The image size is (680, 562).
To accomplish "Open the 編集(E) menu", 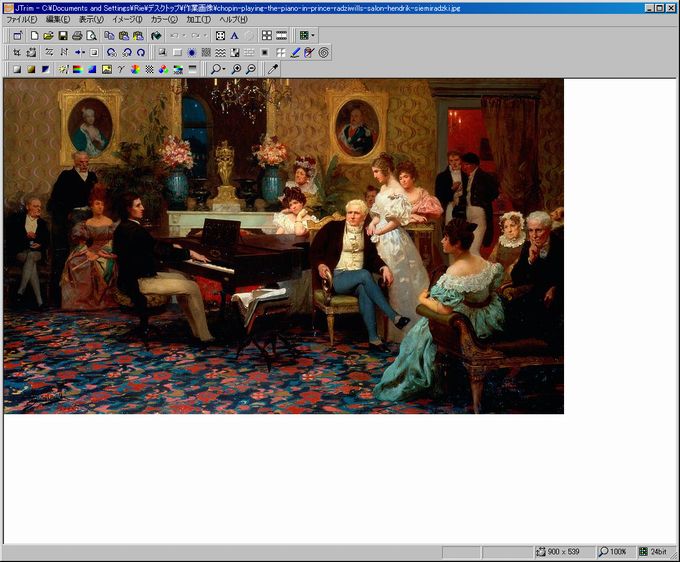I will [x=58, y=19].
